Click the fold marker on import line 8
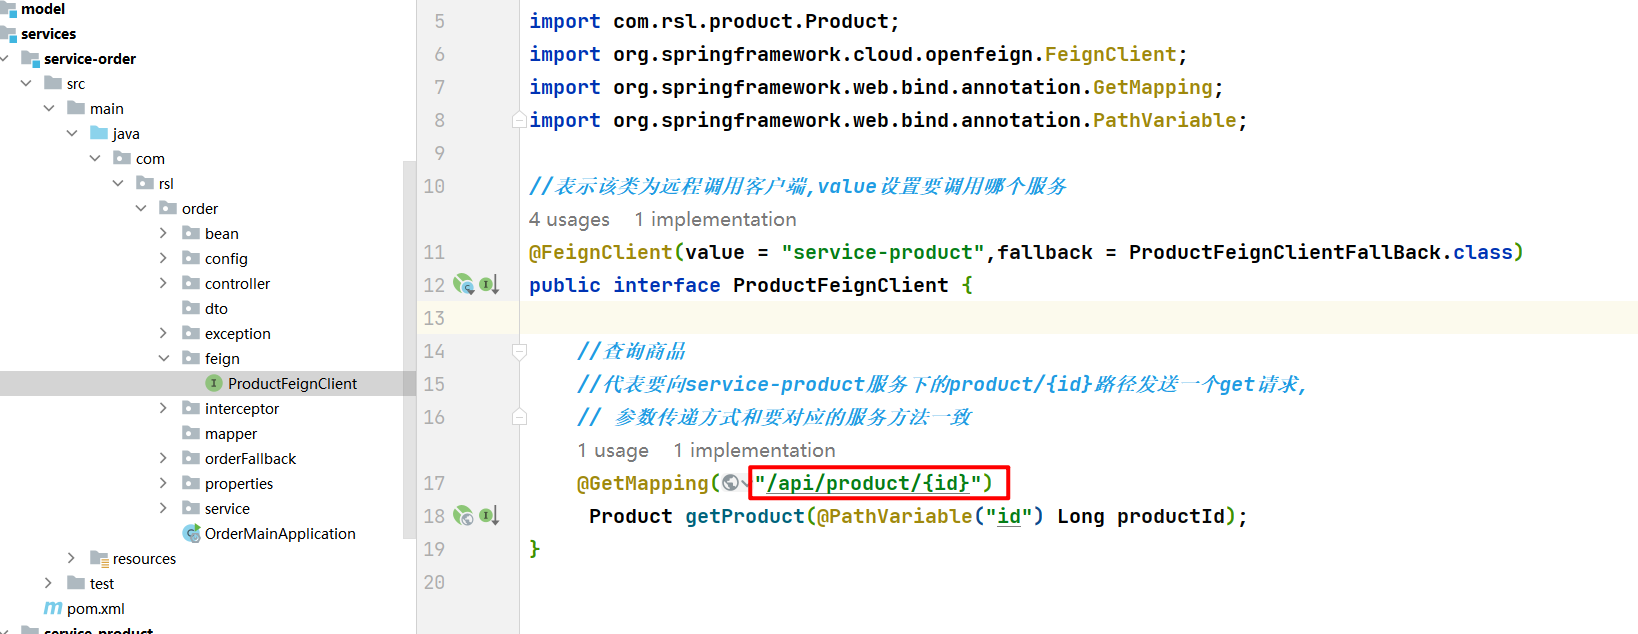The height and width of the screenshot is (634, 1638). click(x=519, y=120)
